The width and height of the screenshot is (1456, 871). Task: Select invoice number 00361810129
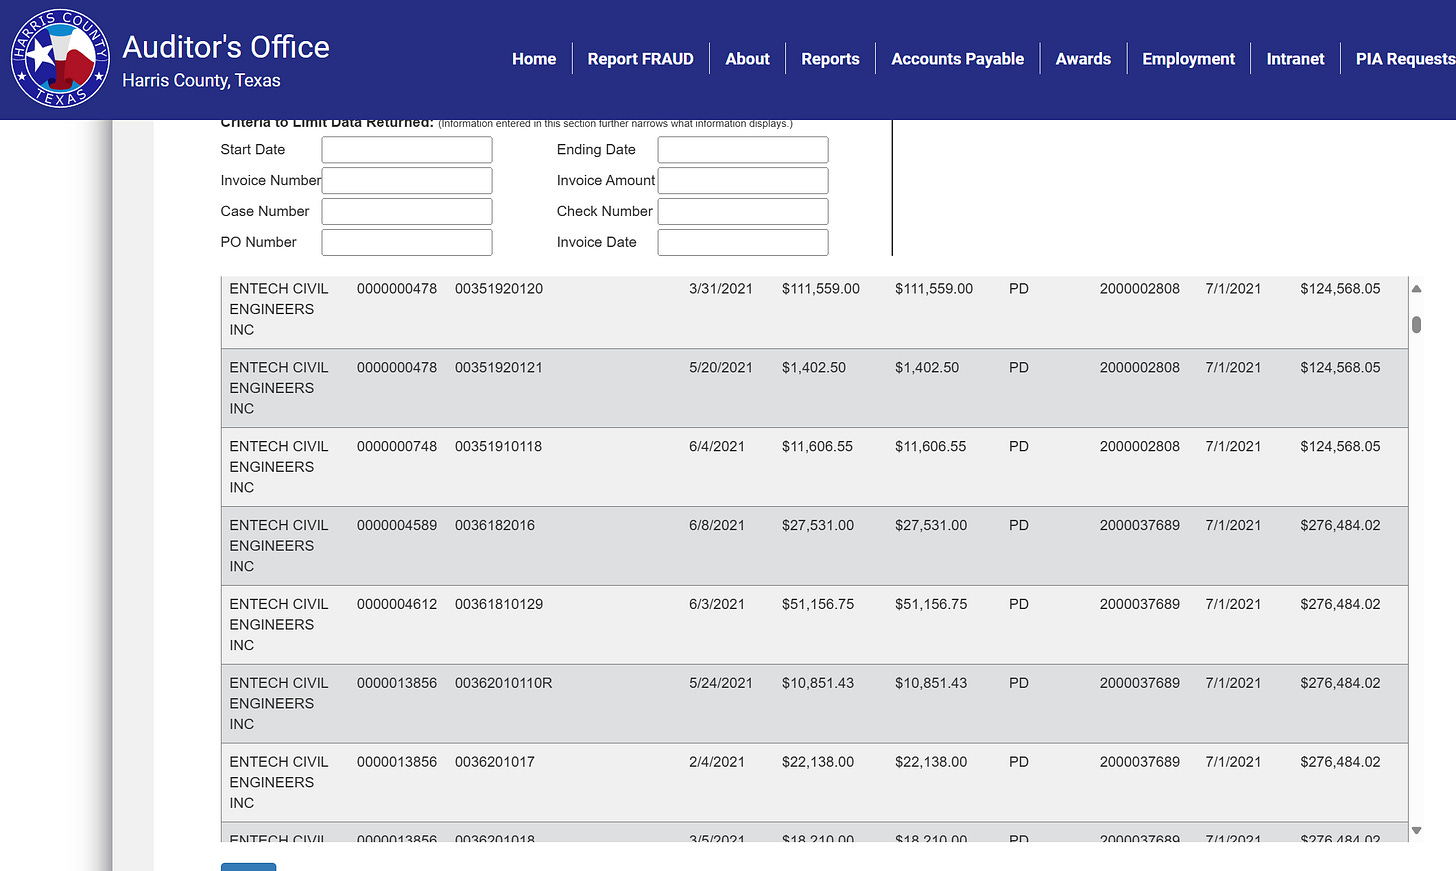point(499,605)
